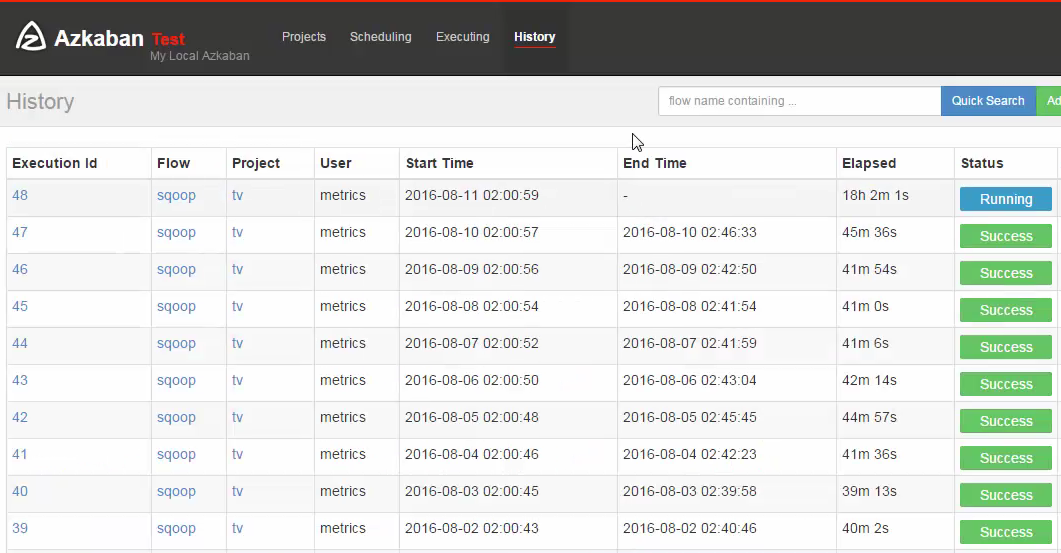Open tv project link in execution 44 row
The height and width of the screenshot is (553, 1061).
237,344
